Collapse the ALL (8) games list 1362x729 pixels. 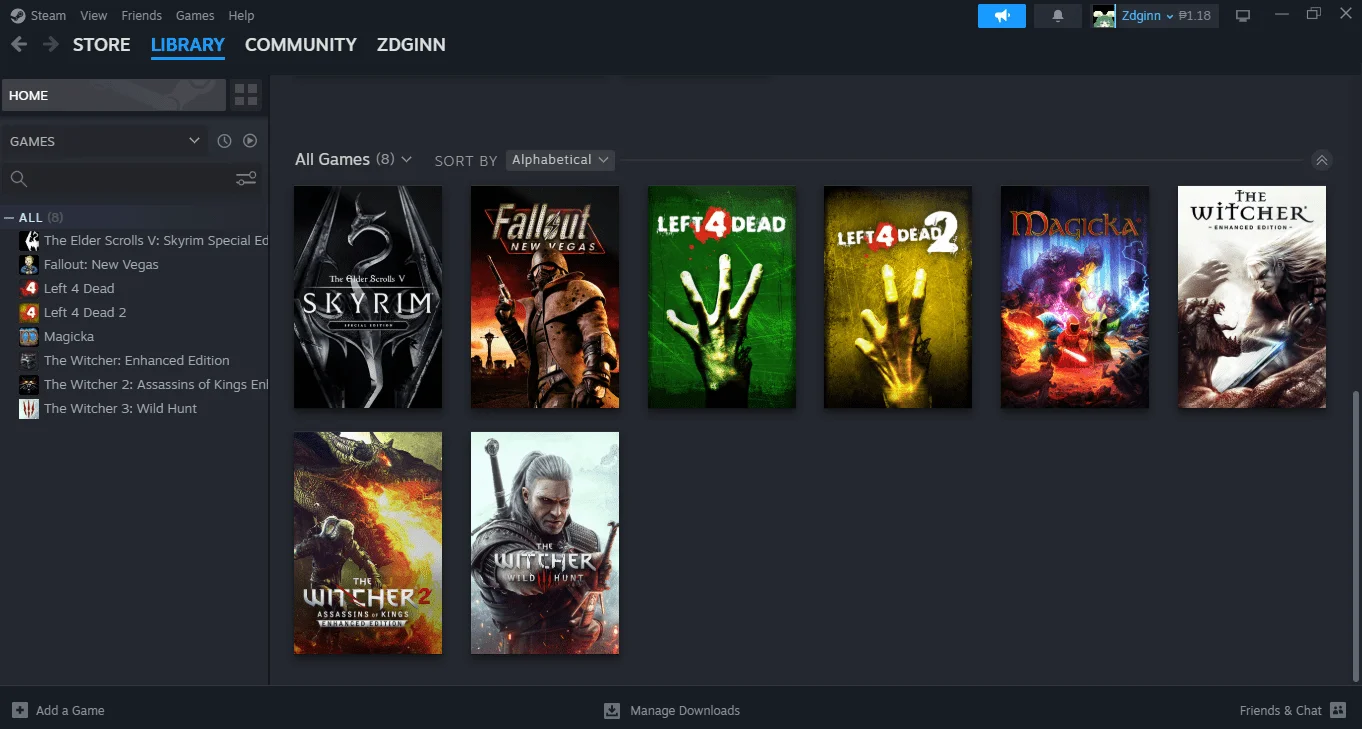pyautogui.click(x=9, y=218)
